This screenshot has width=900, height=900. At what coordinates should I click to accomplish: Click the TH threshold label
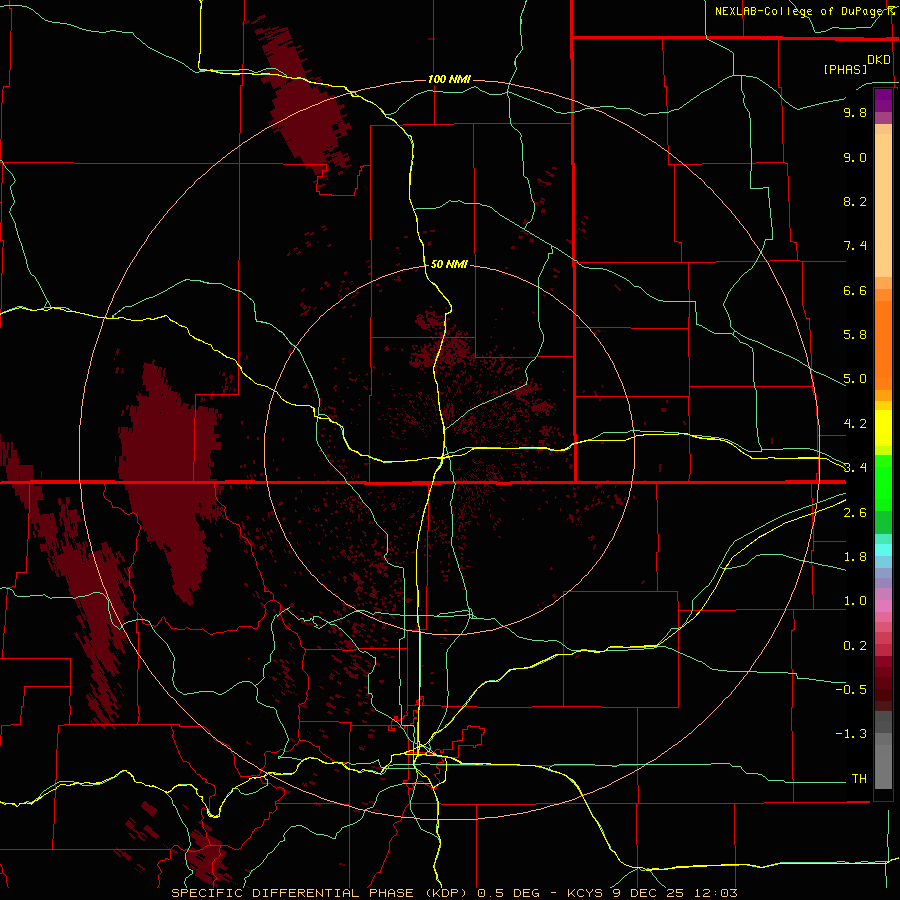(x=859, y=779)
